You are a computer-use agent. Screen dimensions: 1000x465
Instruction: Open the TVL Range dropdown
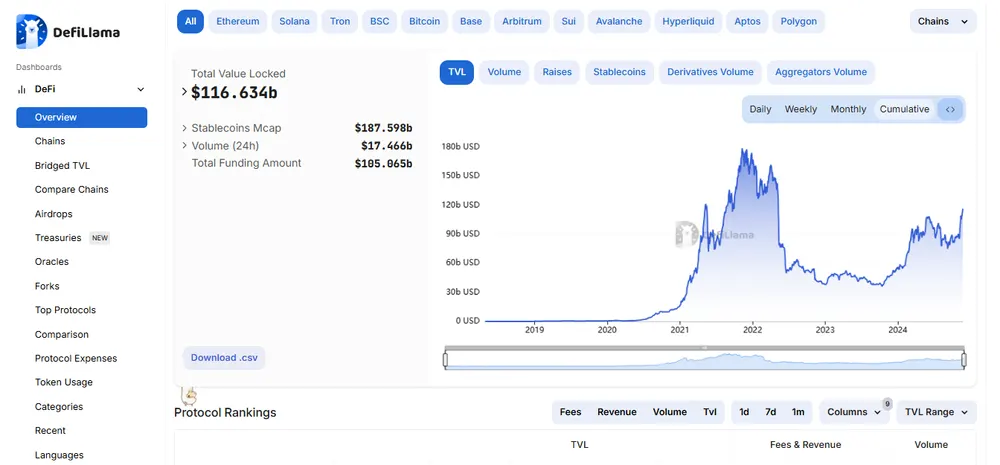point(936,412)
